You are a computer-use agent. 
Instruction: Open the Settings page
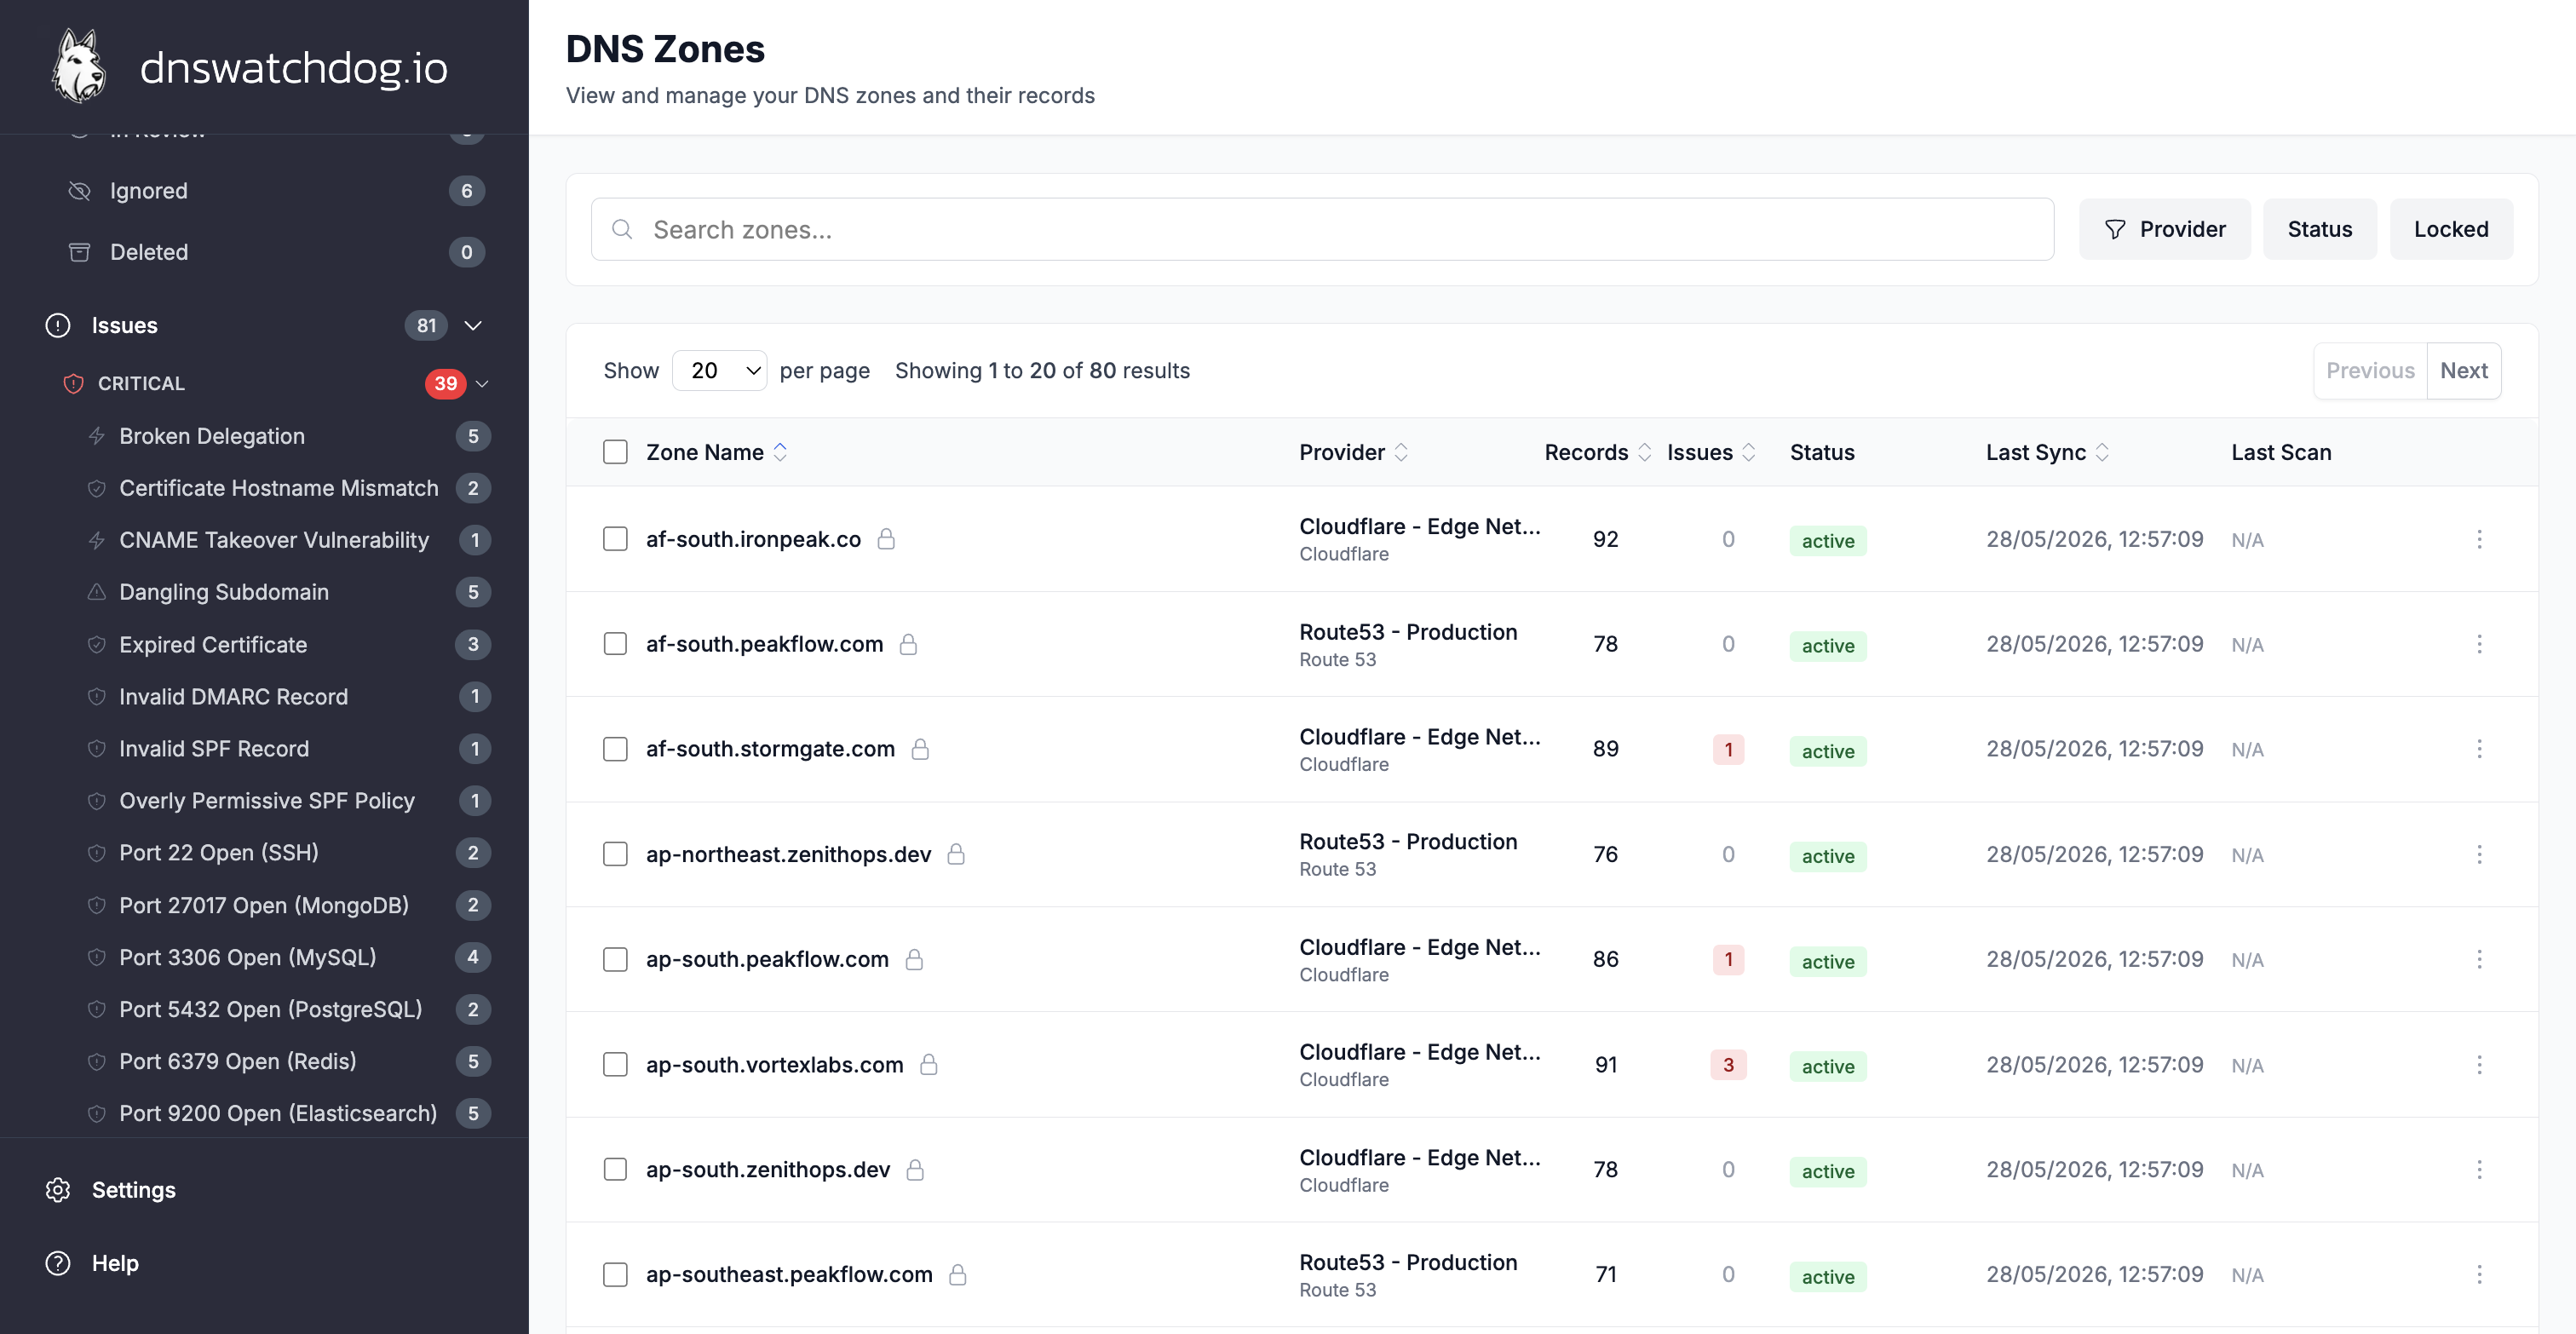[x=133, y=1190]
